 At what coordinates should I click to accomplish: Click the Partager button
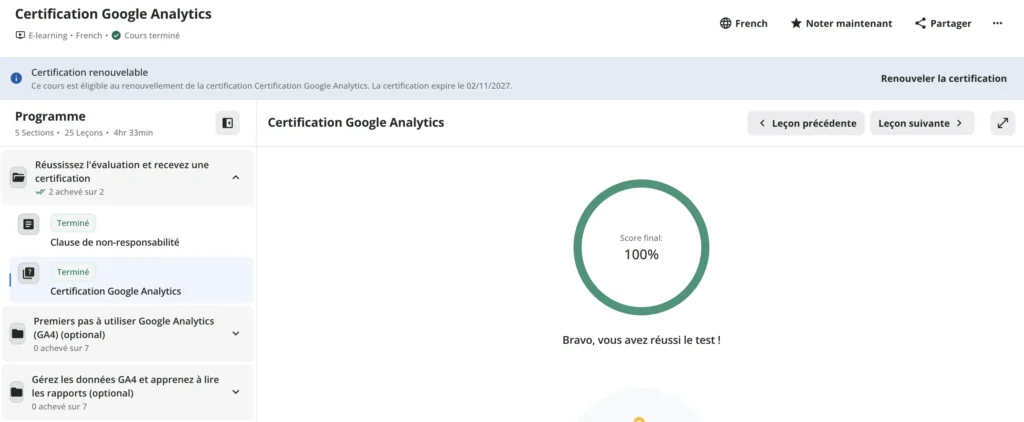(943, 24)
